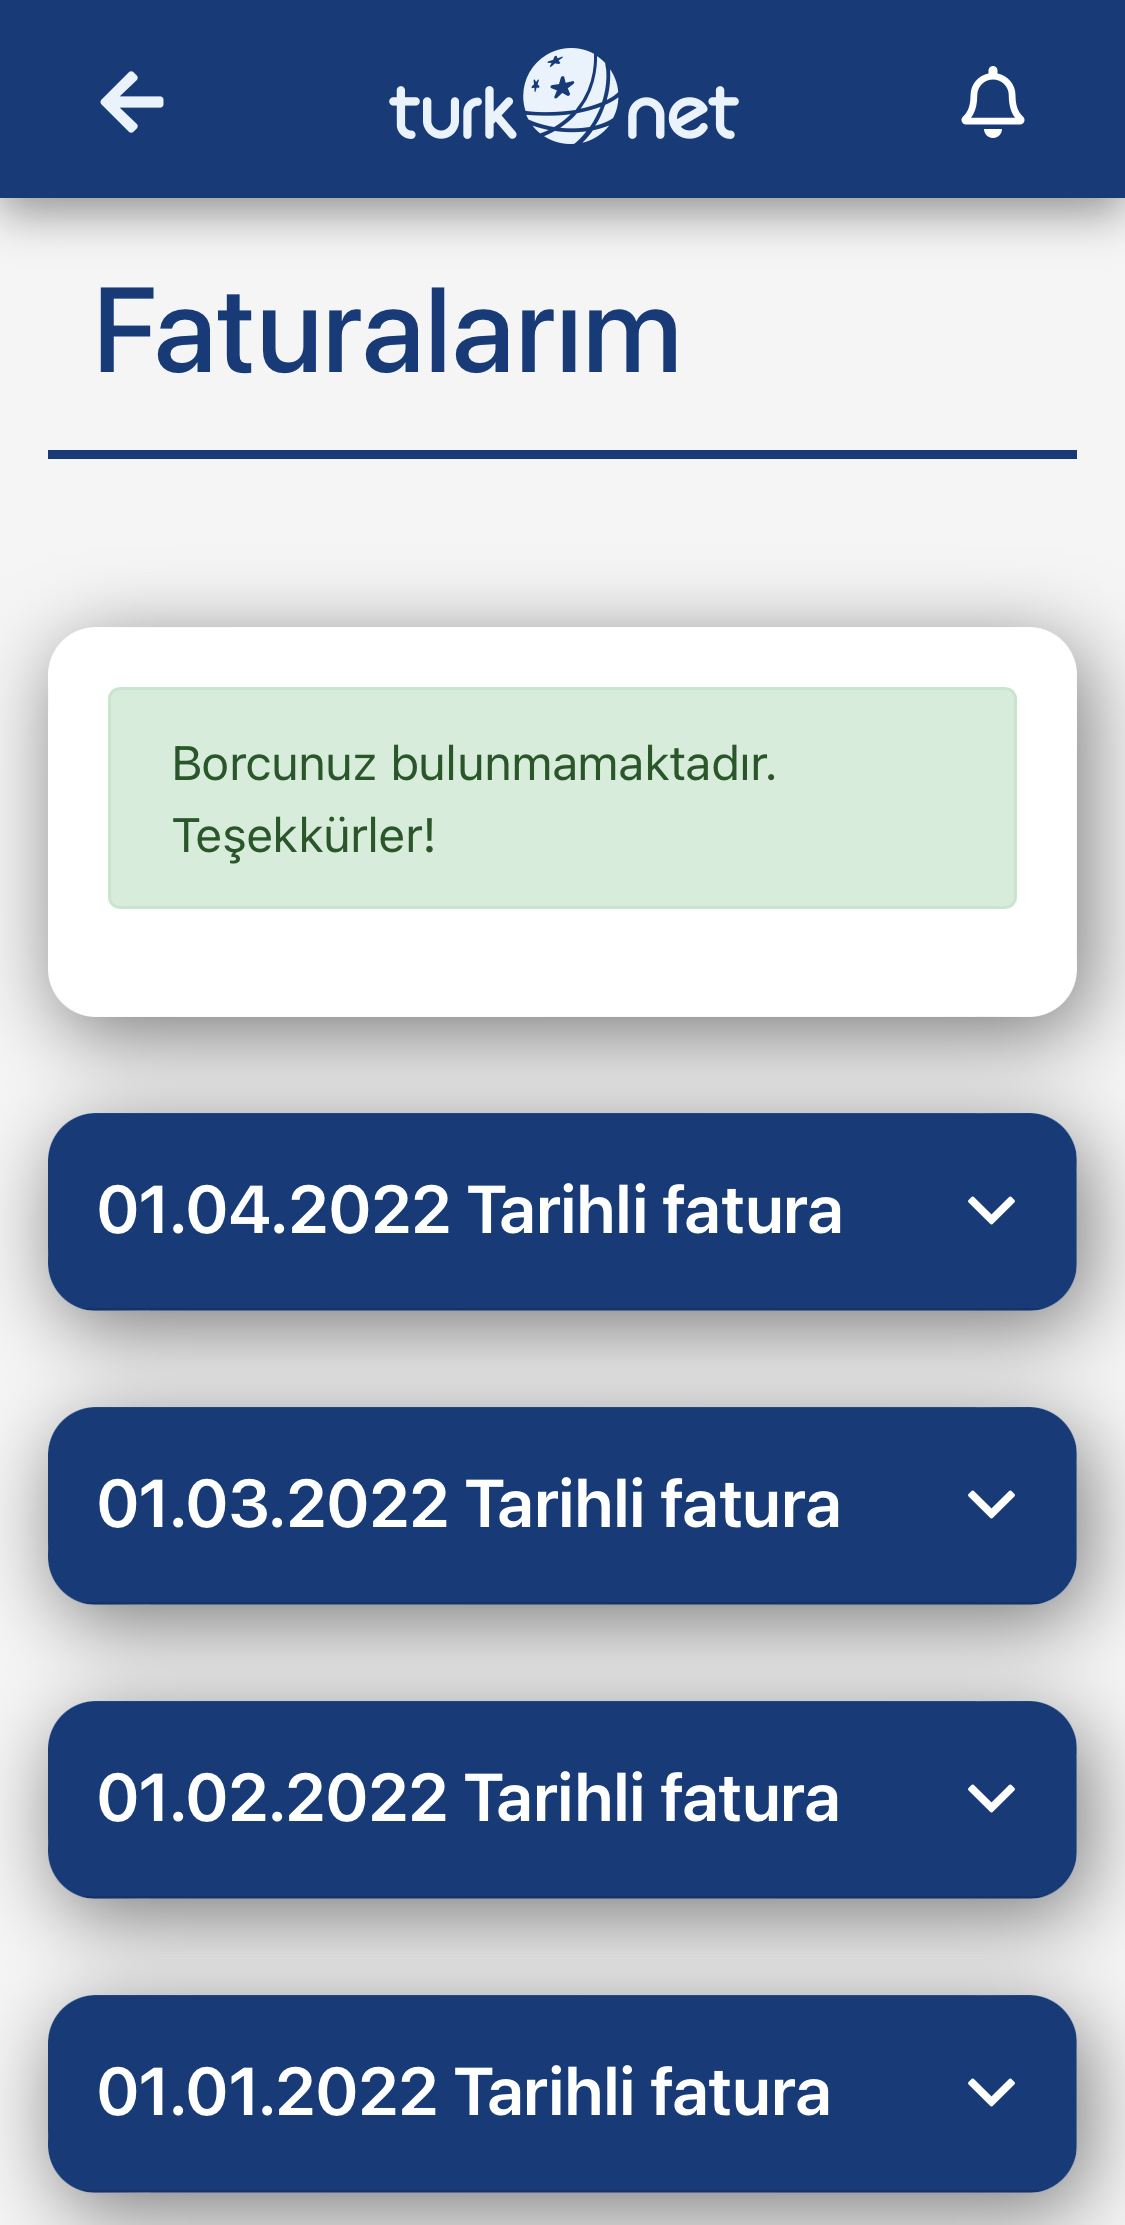
Task: Click the chevron on 01.03.2022 invoice
Action: [991, 1505]
